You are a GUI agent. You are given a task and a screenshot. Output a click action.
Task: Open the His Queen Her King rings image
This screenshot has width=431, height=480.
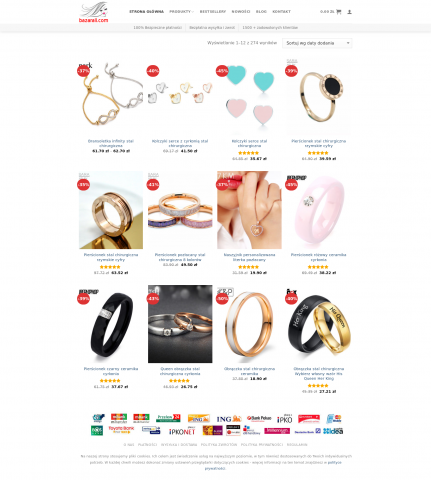[318, 324]
